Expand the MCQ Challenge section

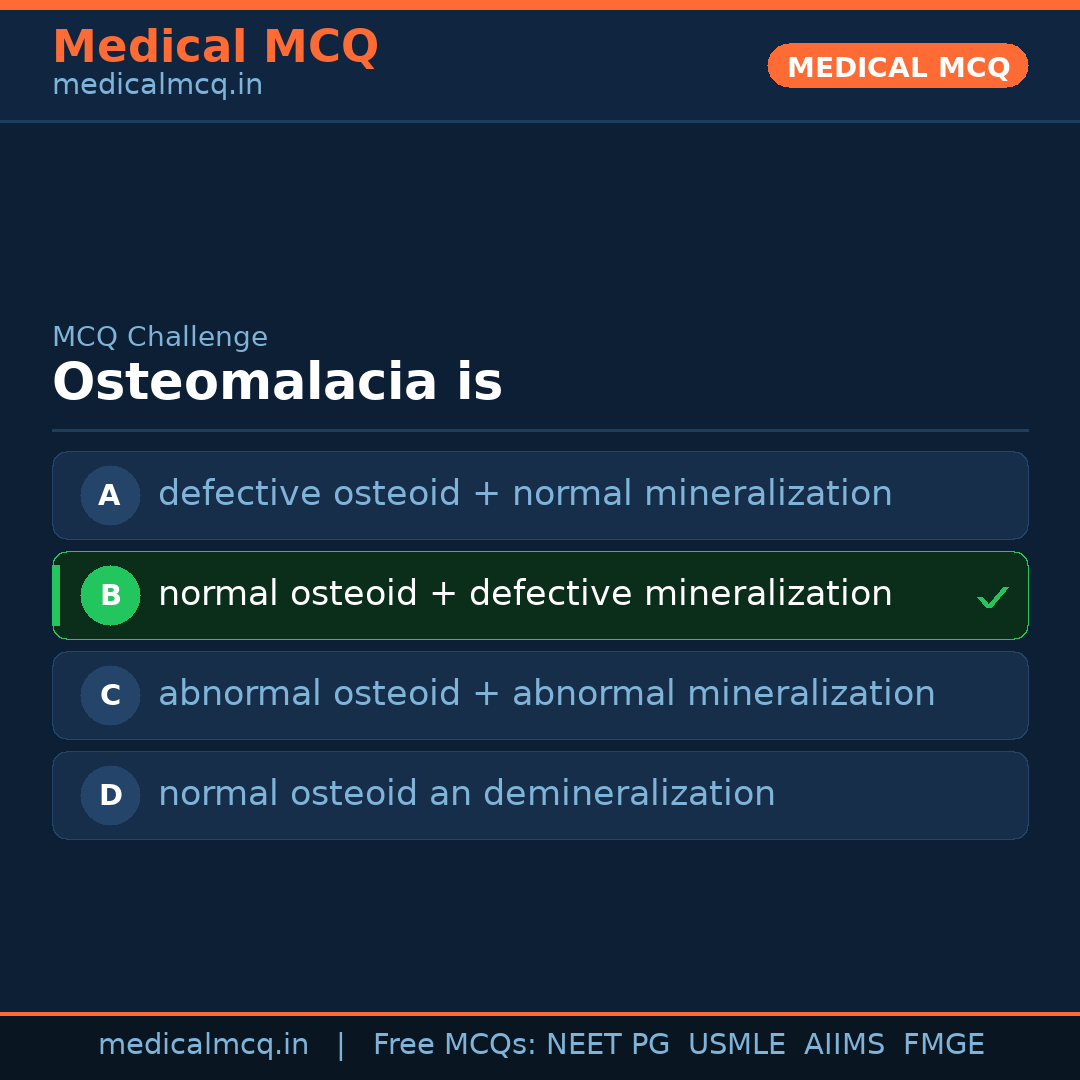pos(160,337)
